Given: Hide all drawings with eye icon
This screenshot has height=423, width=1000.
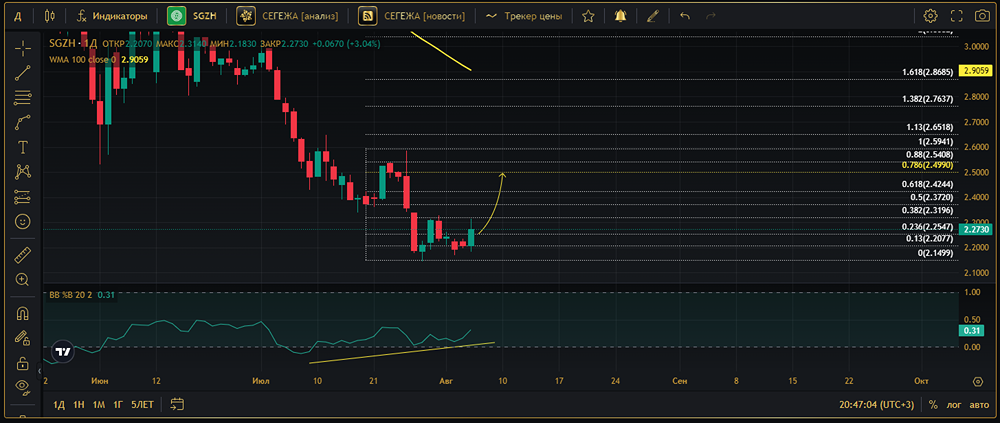Looking at the screenshot, I should [x=23, y=385].
